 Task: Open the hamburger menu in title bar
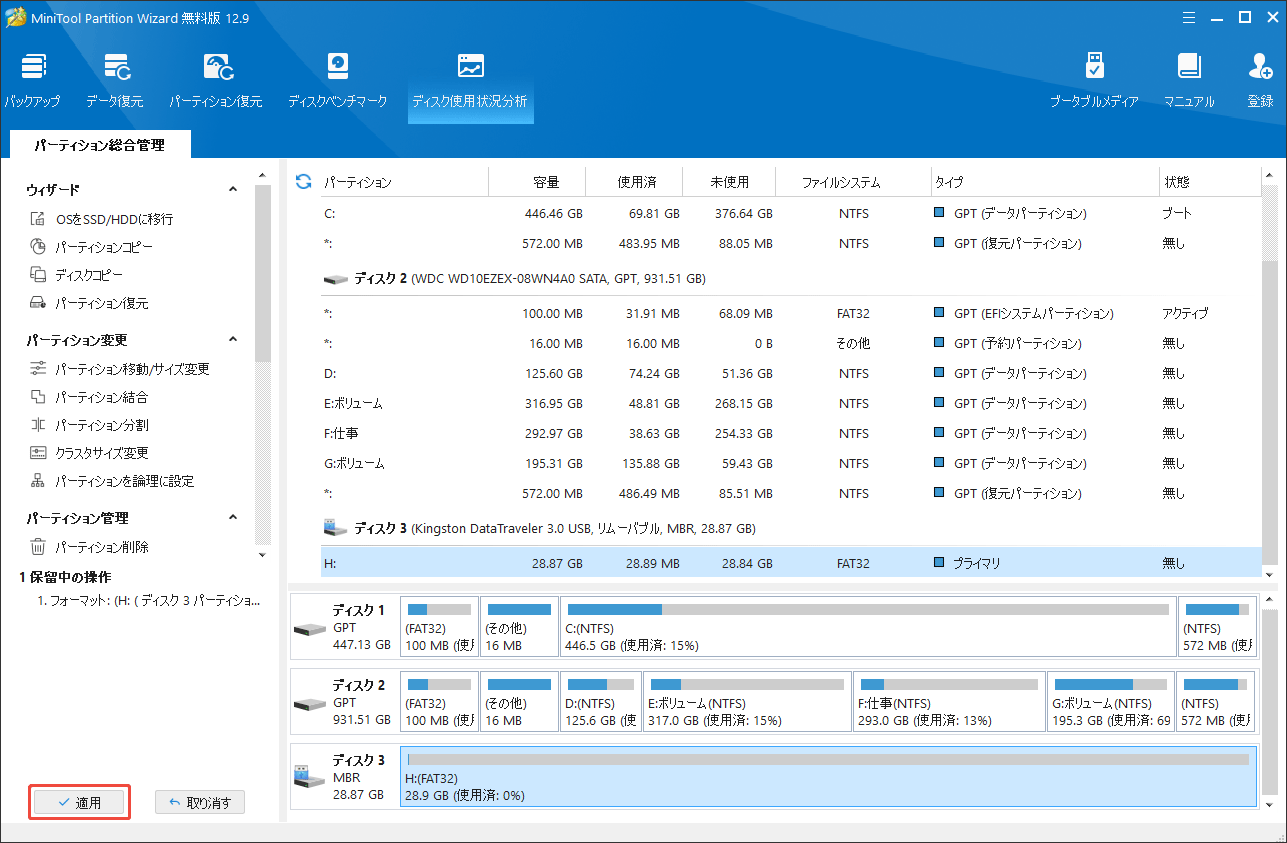pyautogui.click(x=1188, y=17)
